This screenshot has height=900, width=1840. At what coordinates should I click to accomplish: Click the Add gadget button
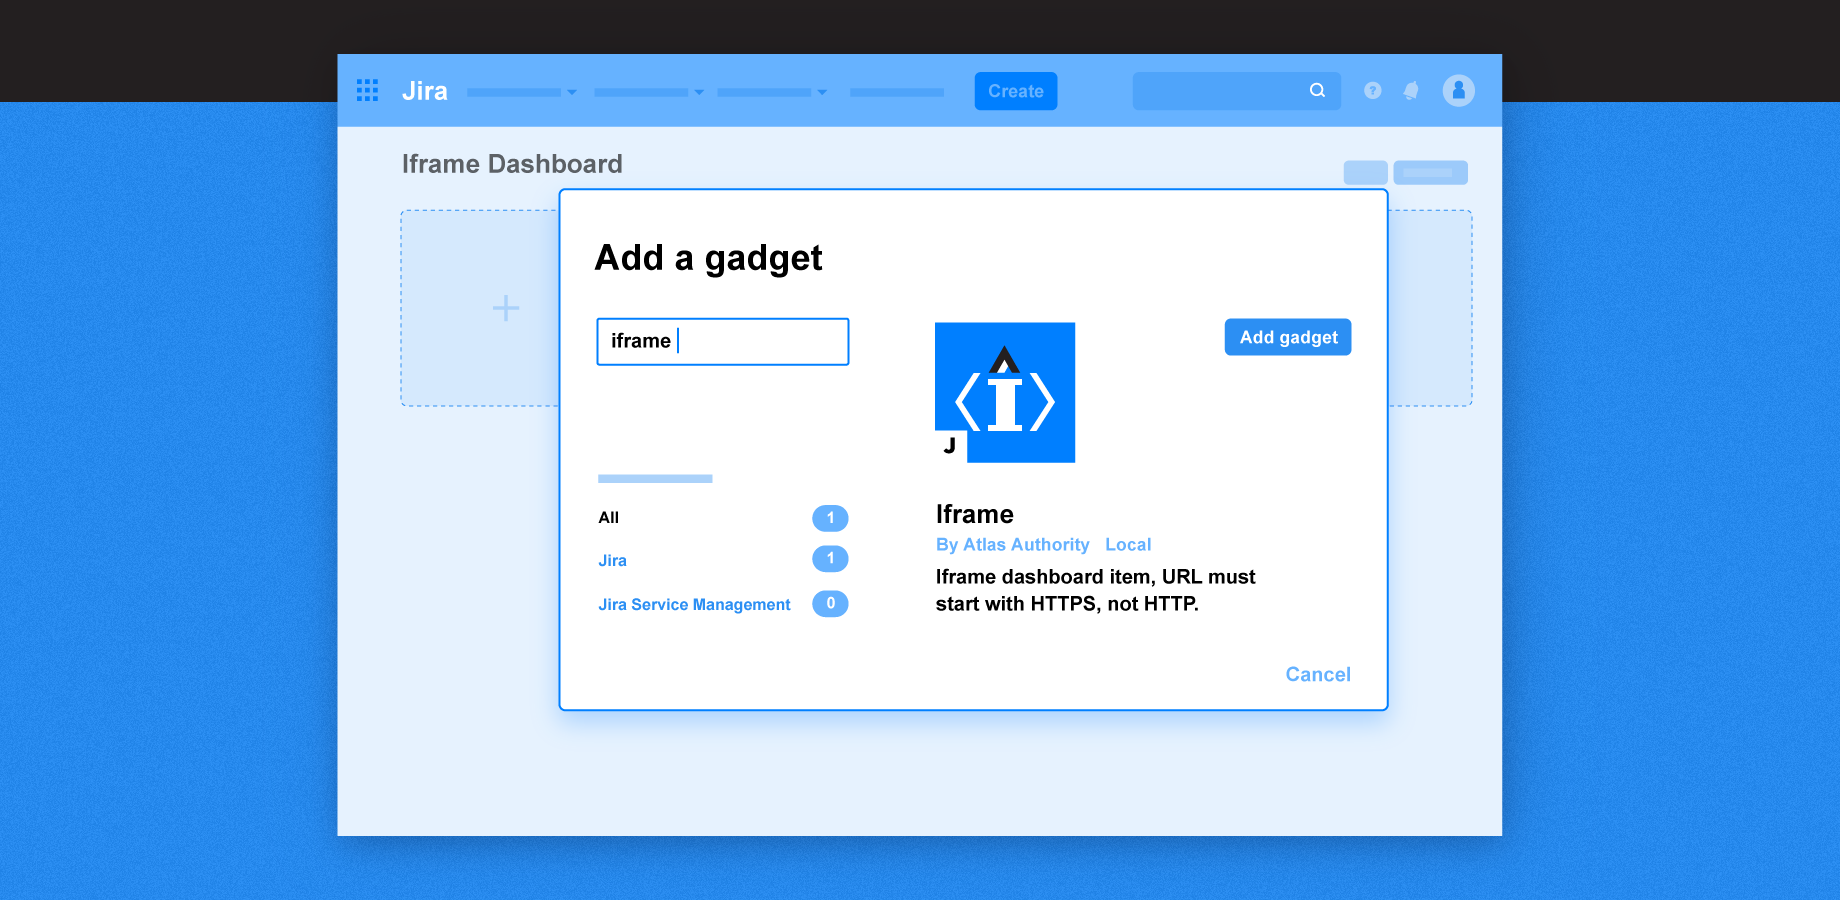tap(1288, 337)
